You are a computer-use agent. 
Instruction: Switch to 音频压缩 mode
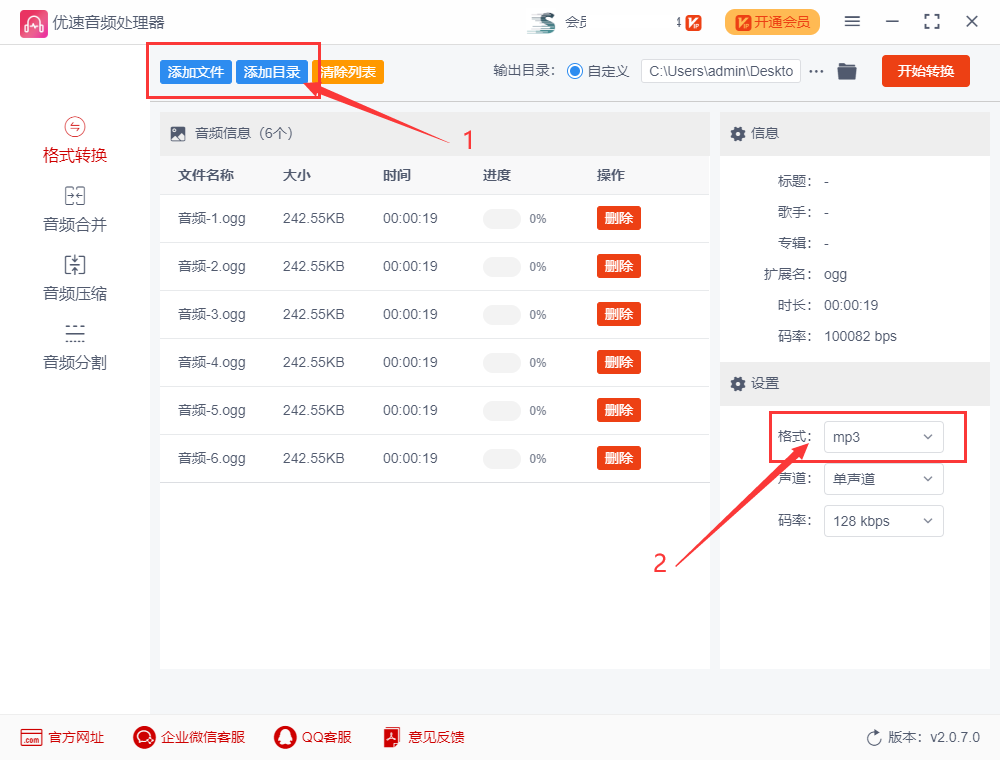coord(74,276)
